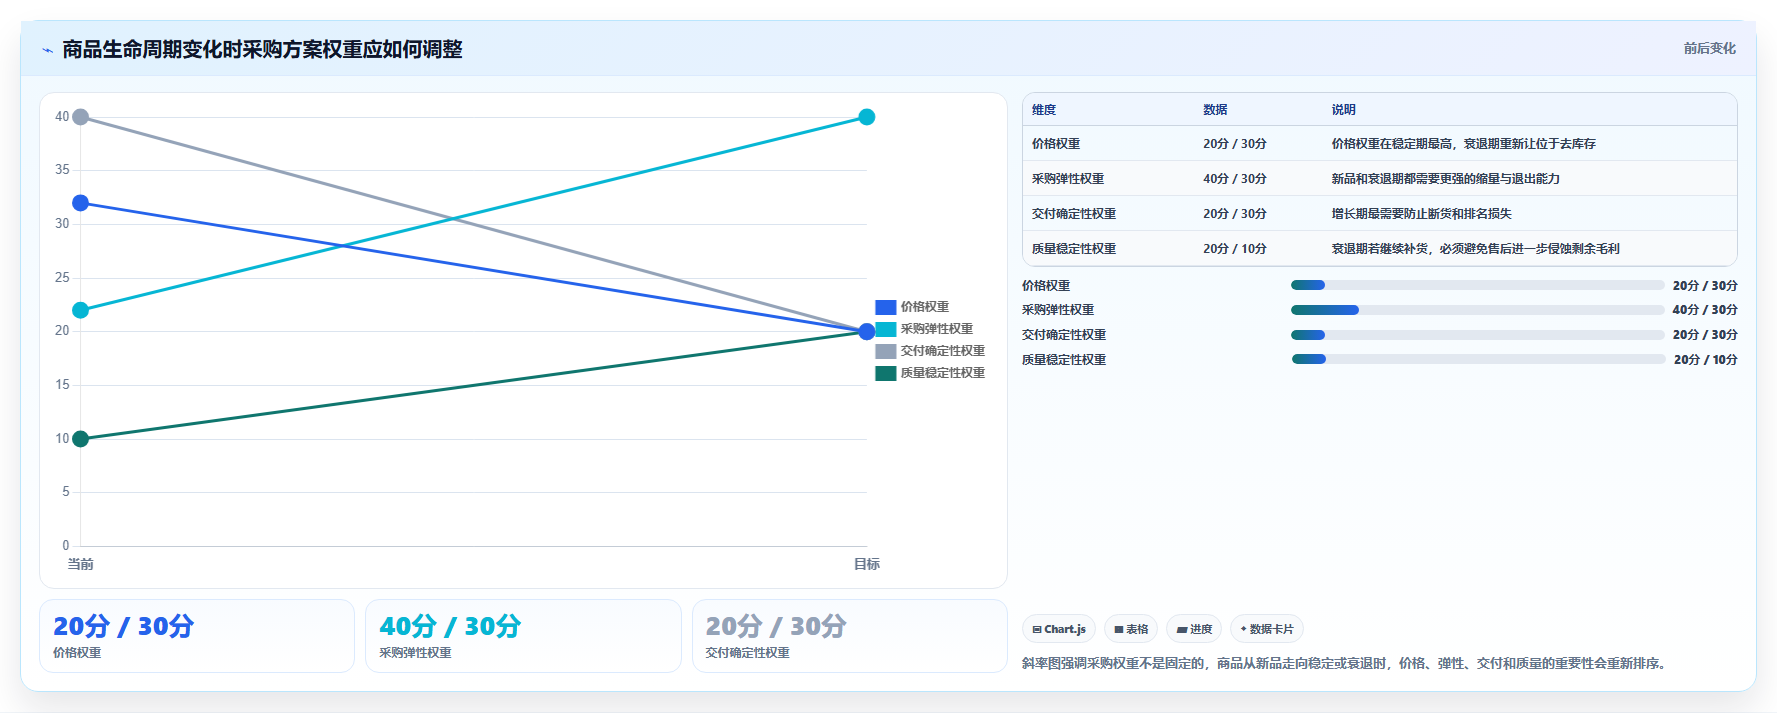
Task: Click the 质量稳定性权重 legend label in chart
Action: click(x=943, y=373)
